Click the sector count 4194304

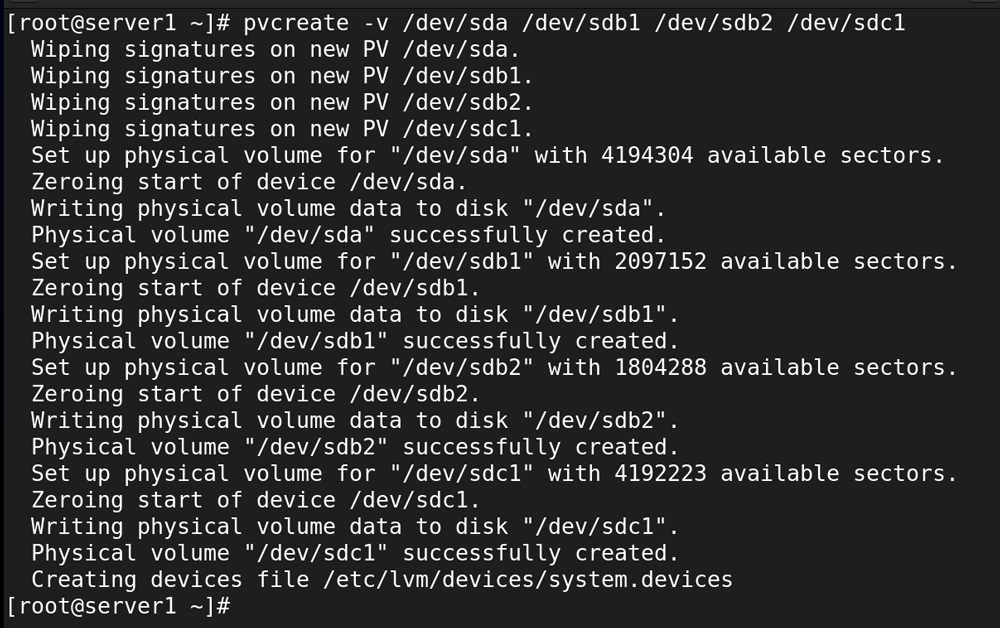click(x=647, y=156)
